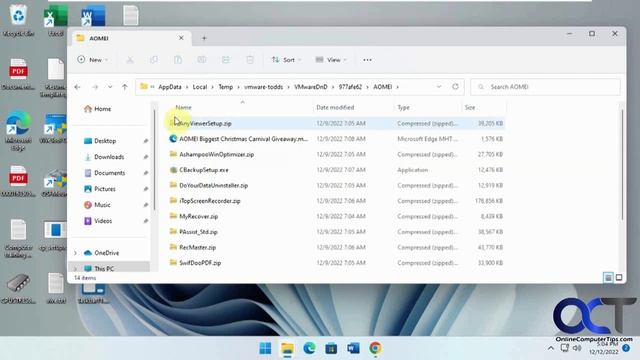The image size is (640, 360).
Task: Click the Windows Start button
Action: (x=265, y=348)
